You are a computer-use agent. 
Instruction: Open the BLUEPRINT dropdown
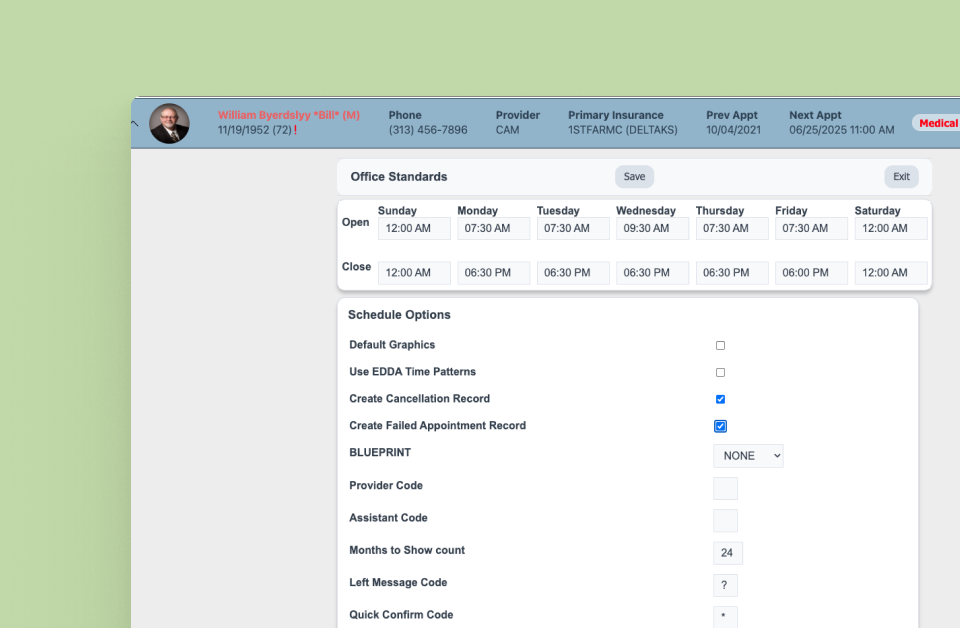[x=748, y=456]
